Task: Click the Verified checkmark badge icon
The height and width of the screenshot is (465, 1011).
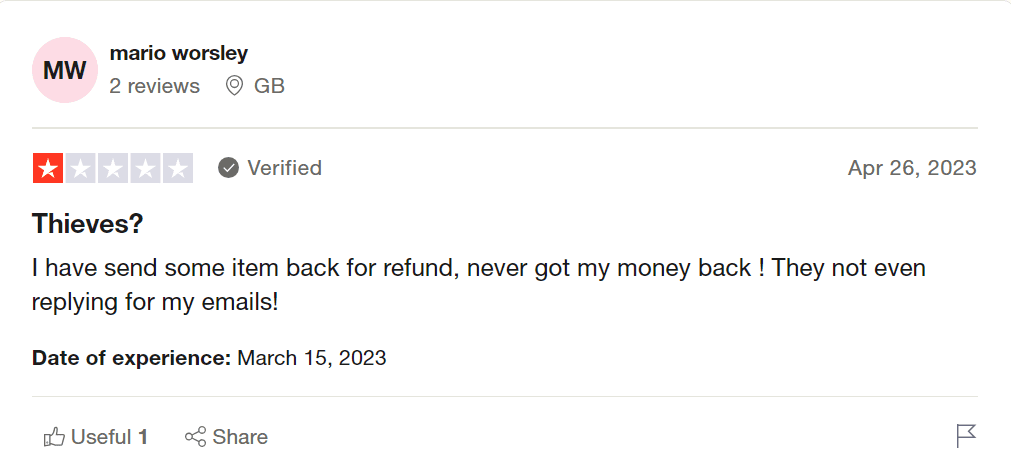Action: [229, 168]
